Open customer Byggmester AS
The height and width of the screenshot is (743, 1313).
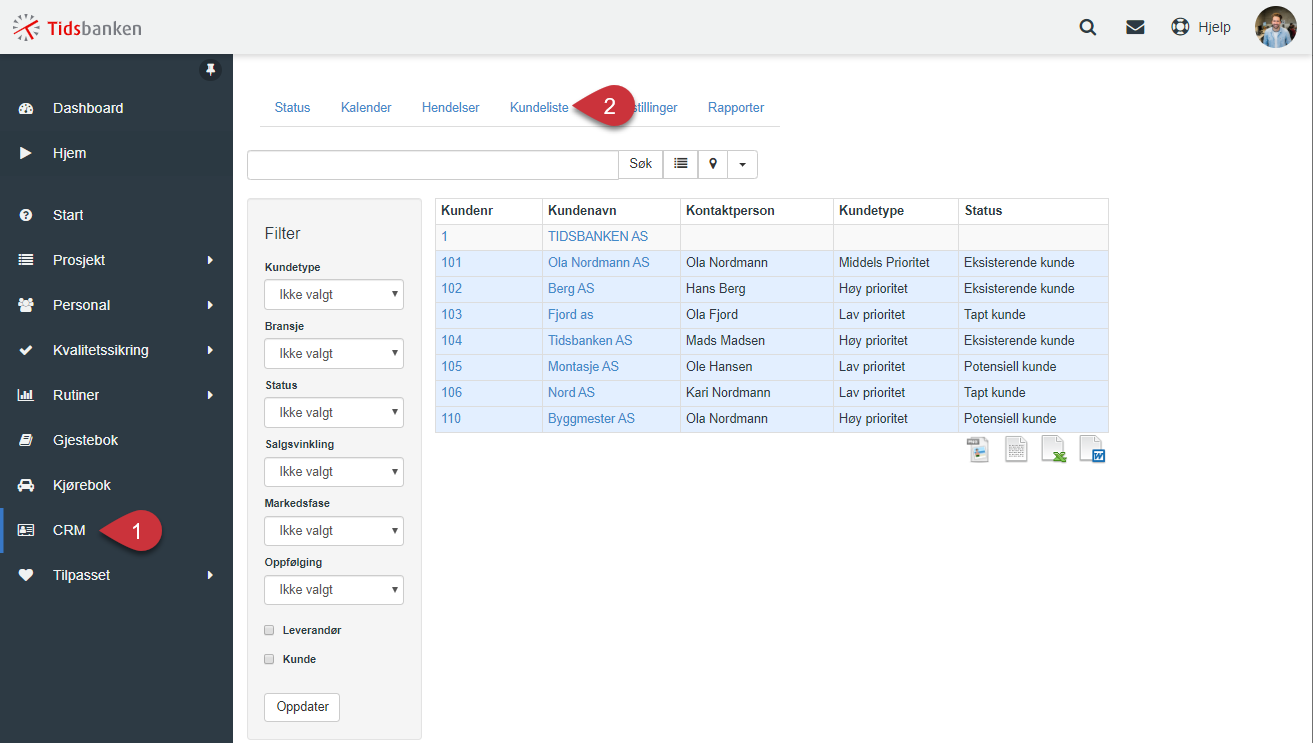point(591,419)
